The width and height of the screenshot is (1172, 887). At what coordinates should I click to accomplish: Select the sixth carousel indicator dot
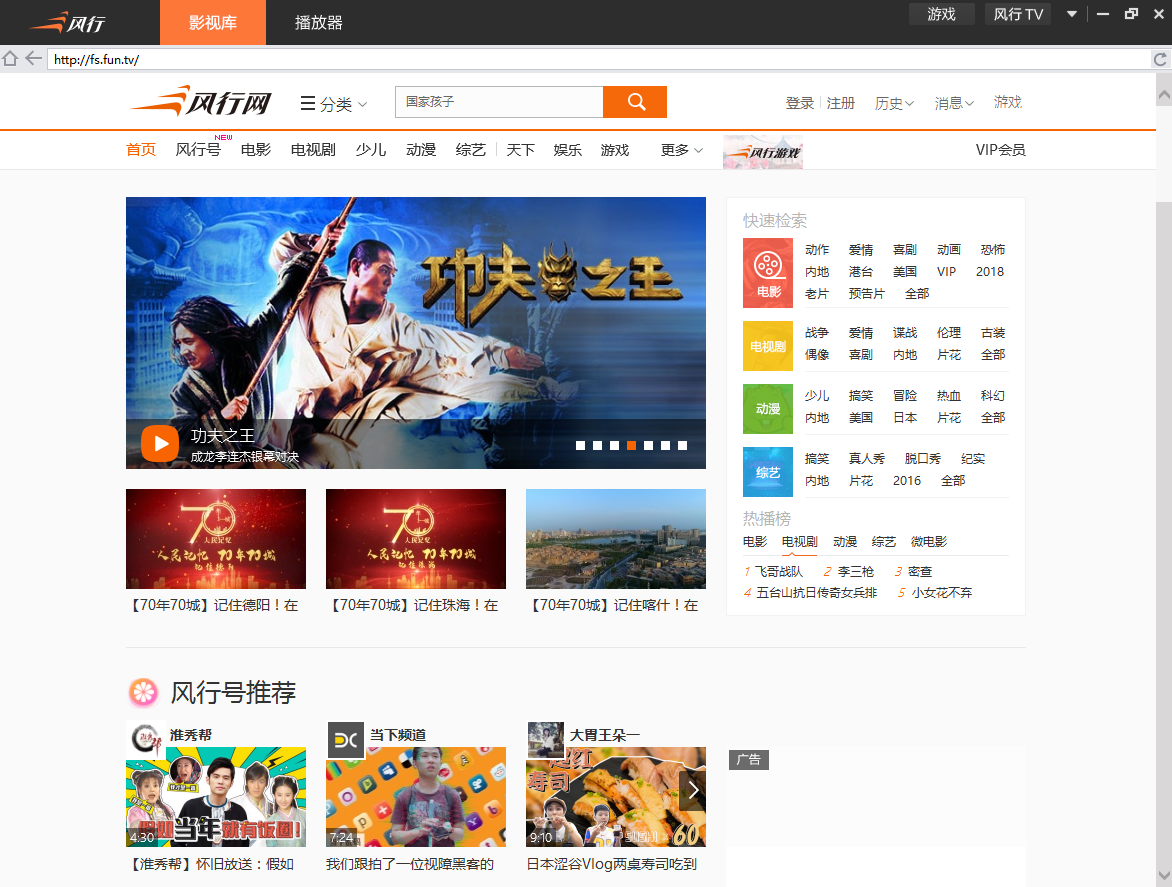(665, 445)
